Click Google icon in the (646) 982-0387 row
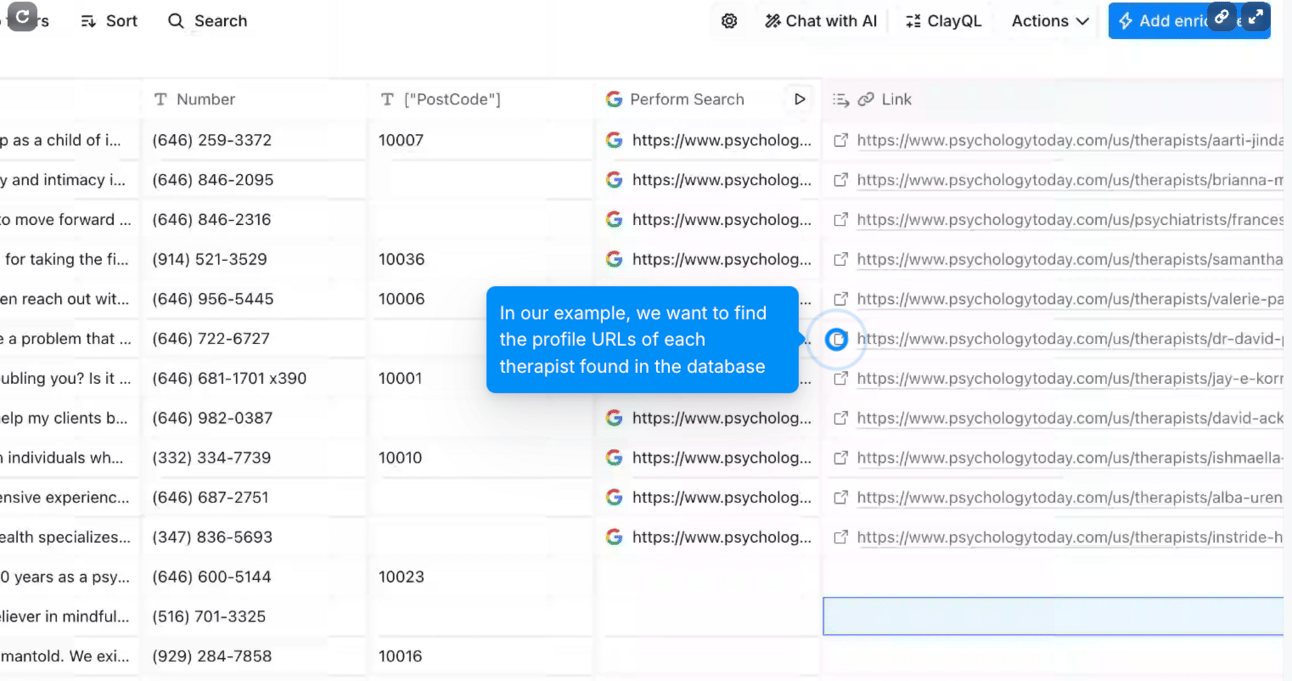Image resolution: width=1292 pixels, height=681 pixels. 614,418
